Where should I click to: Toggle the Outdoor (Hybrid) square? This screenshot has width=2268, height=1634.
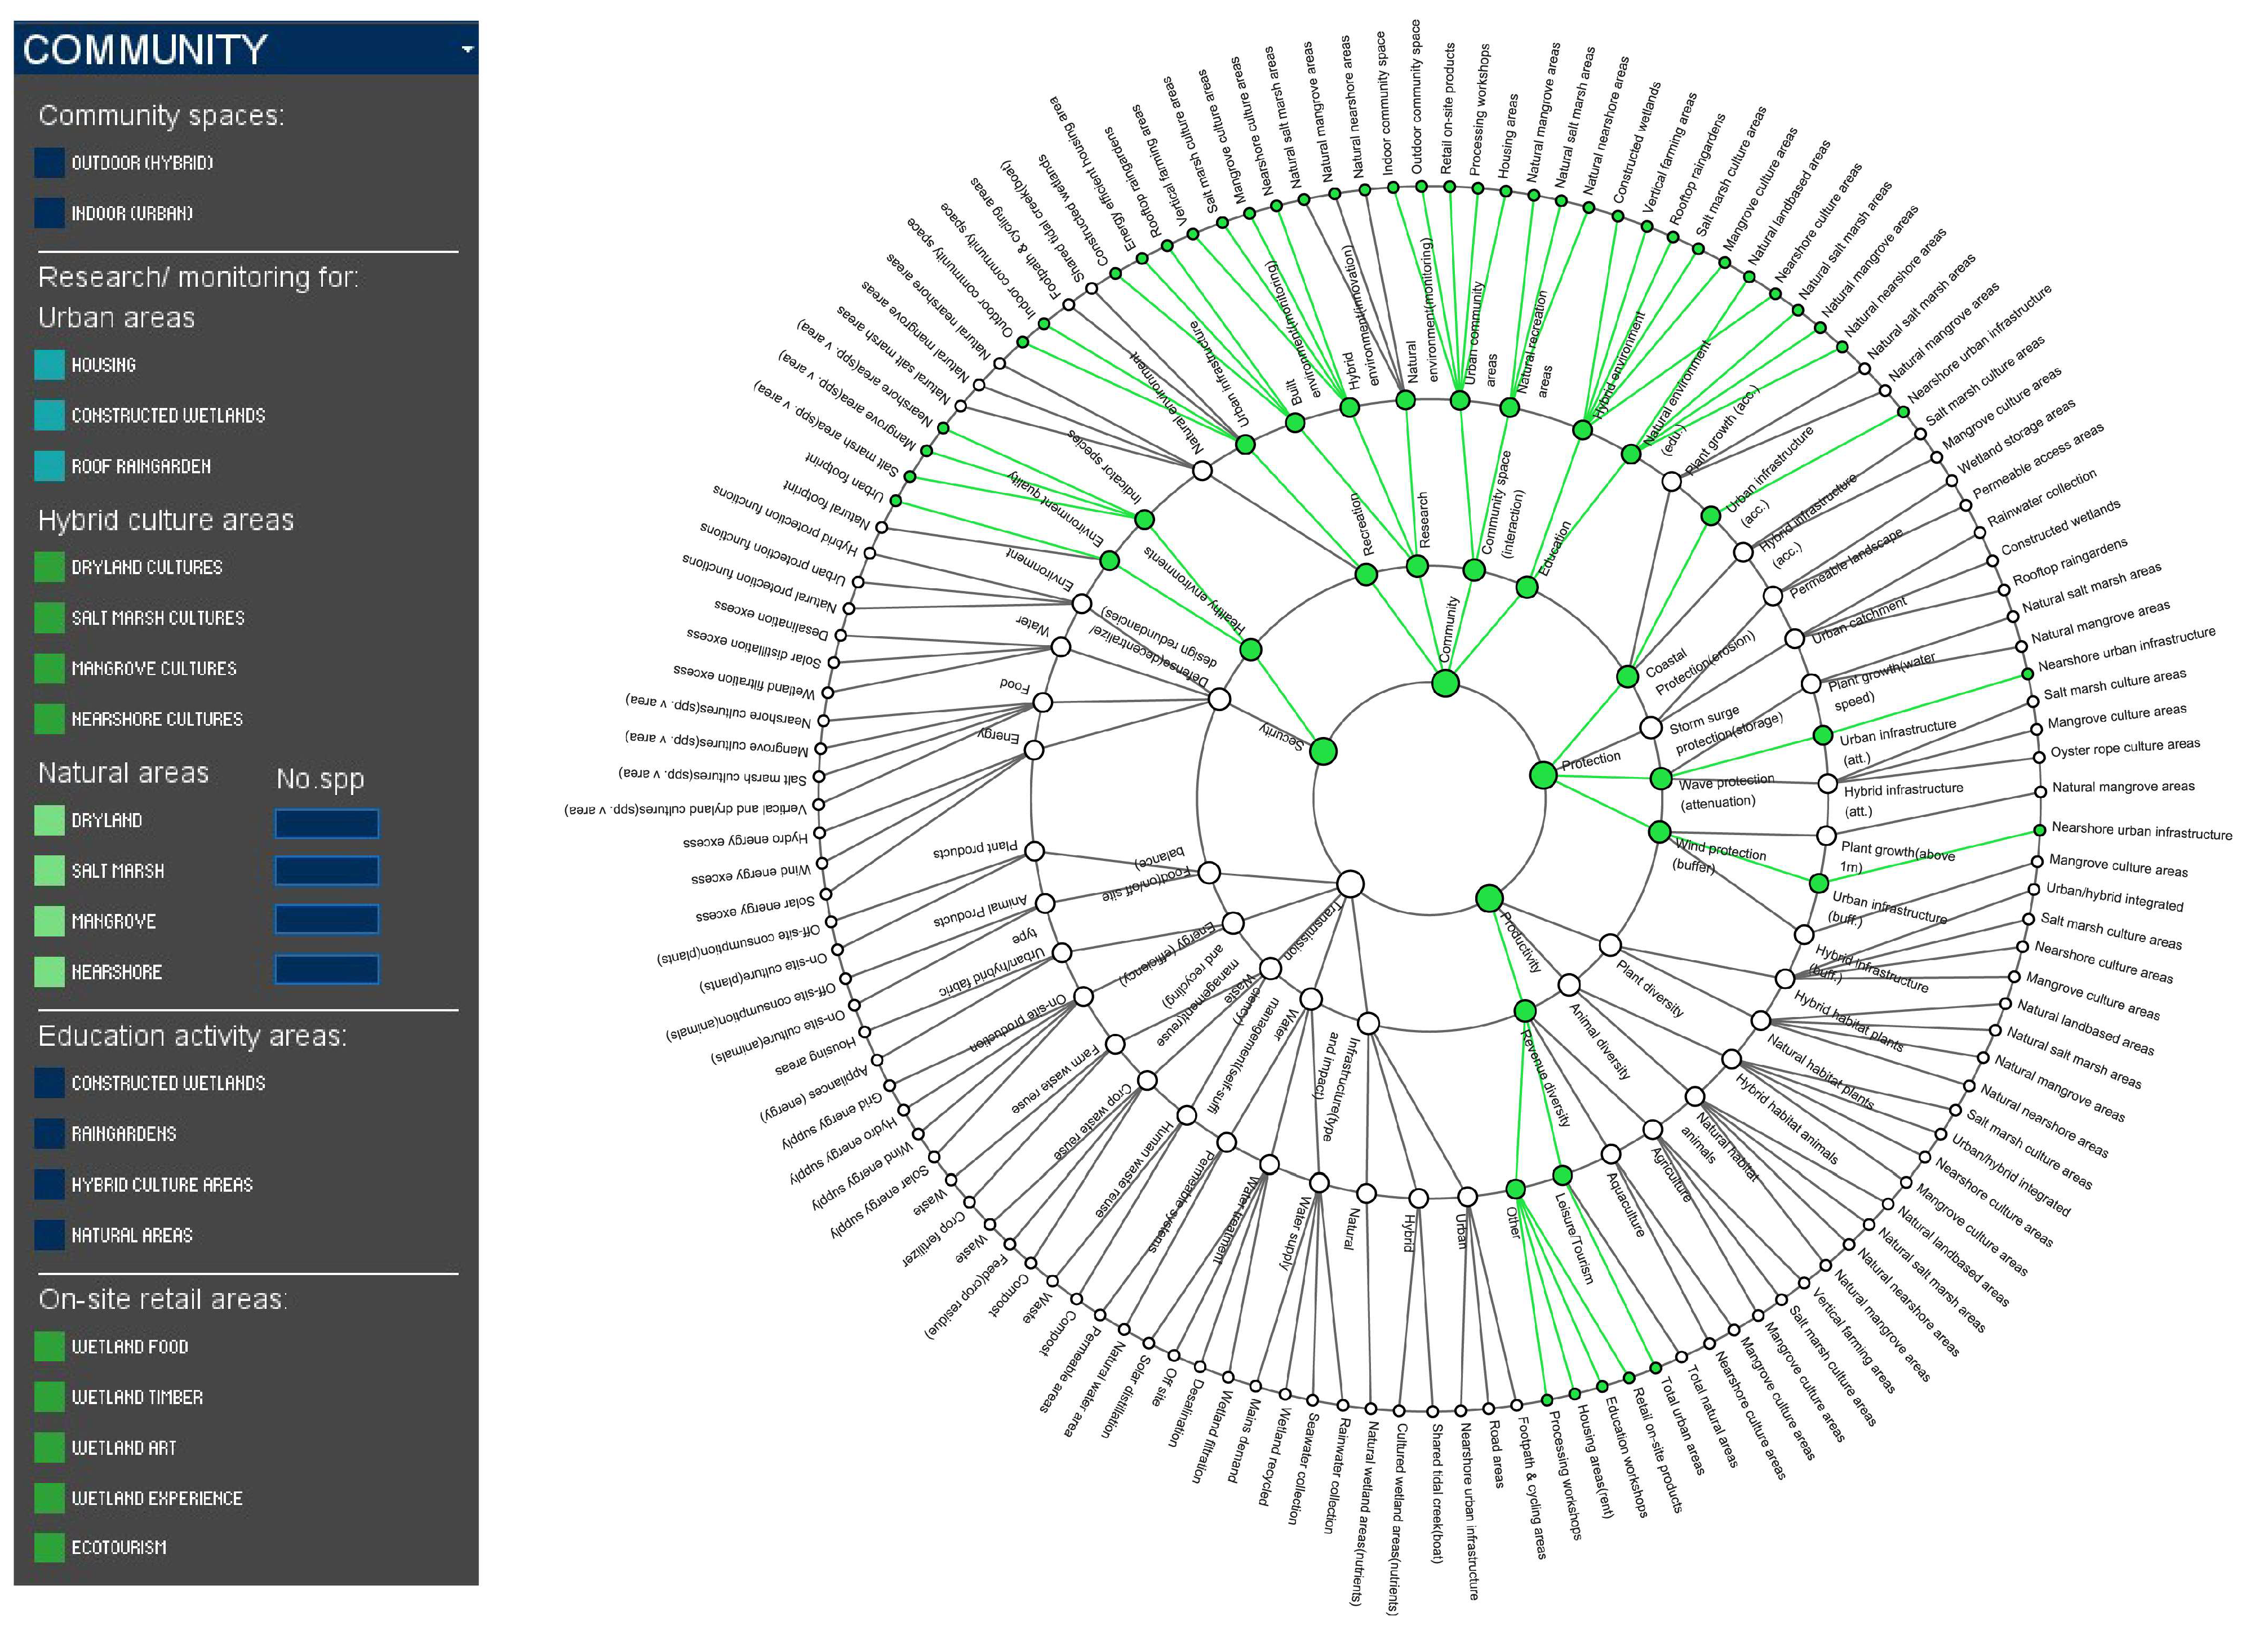(x=49, y=163)
